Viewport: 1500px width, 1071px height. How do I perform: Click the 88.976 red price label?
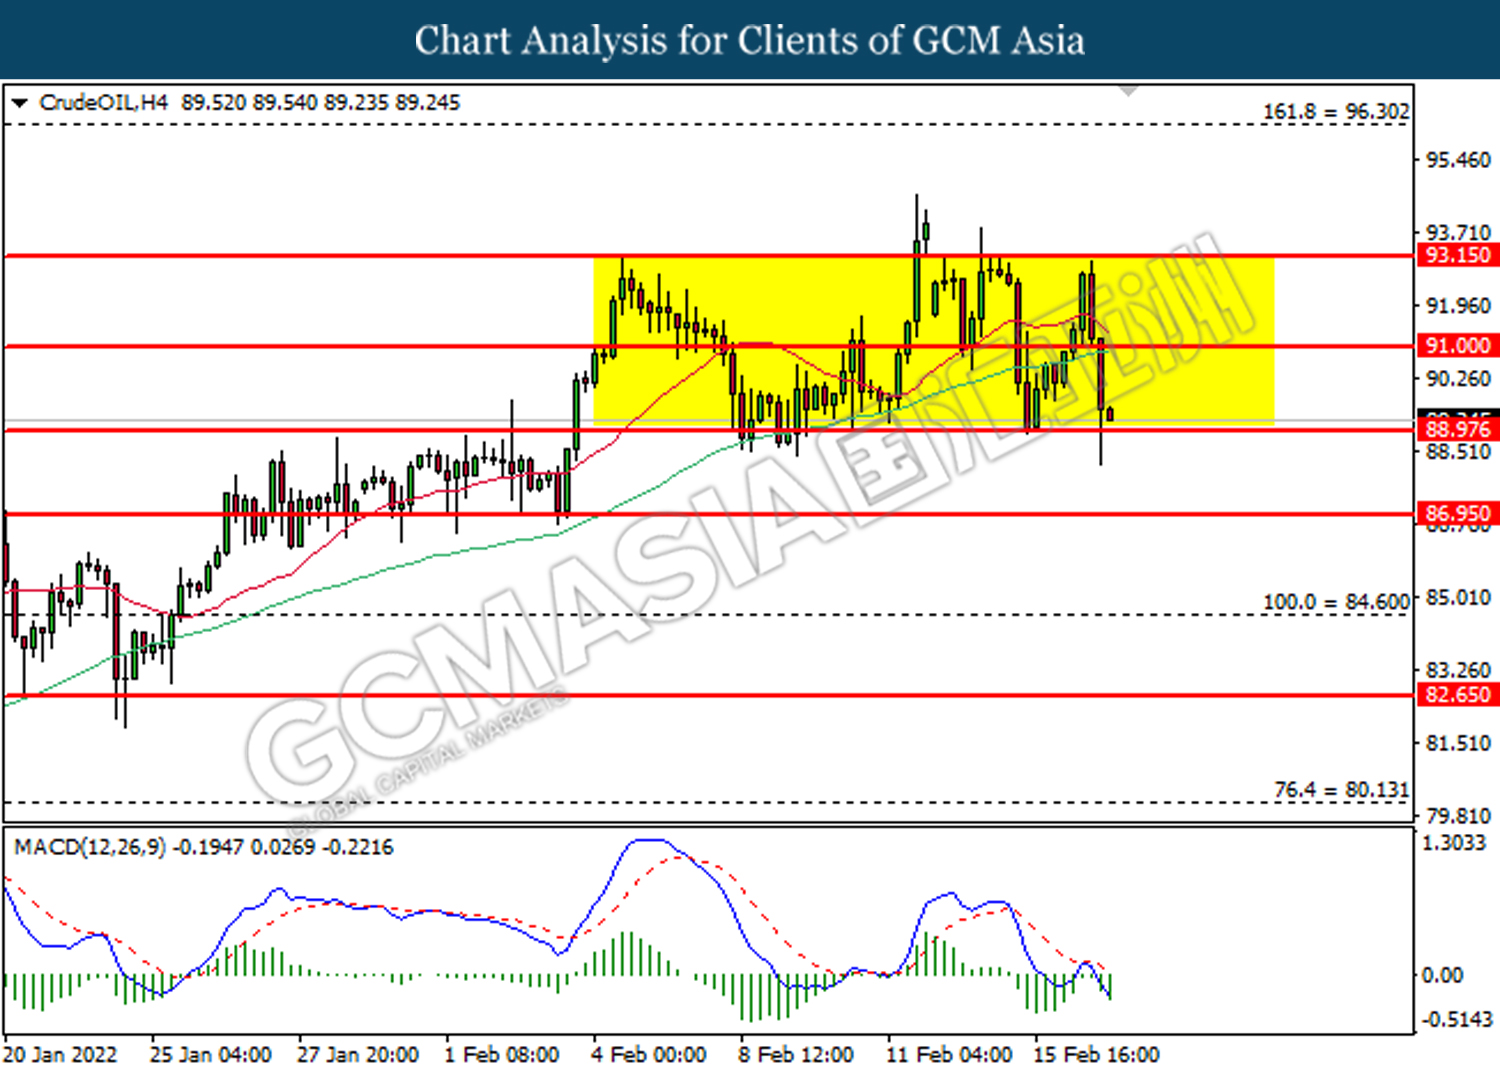click(x=1457, y=429)
